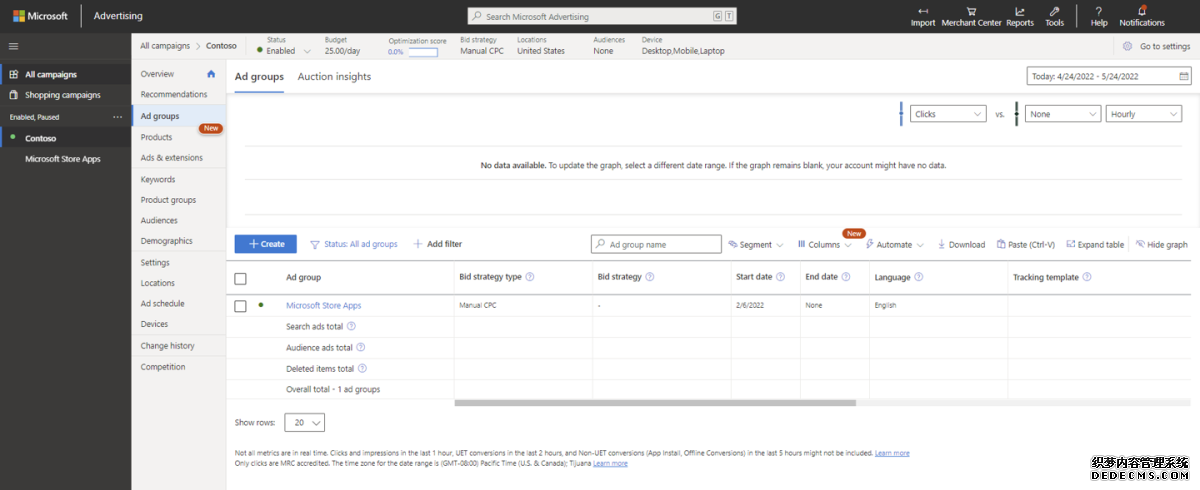The width and height of the screenshot is (1200, 490).
Task: Open Keywords in the side menu
Action: pos(158,179)
